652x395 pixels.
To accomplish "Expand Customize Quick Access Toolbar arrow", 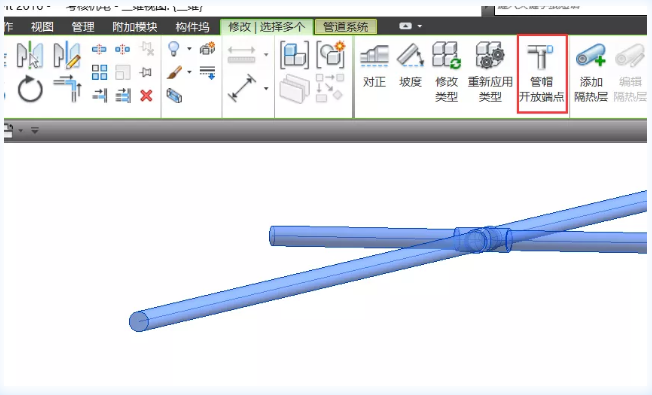I will (x=35, y=131).
